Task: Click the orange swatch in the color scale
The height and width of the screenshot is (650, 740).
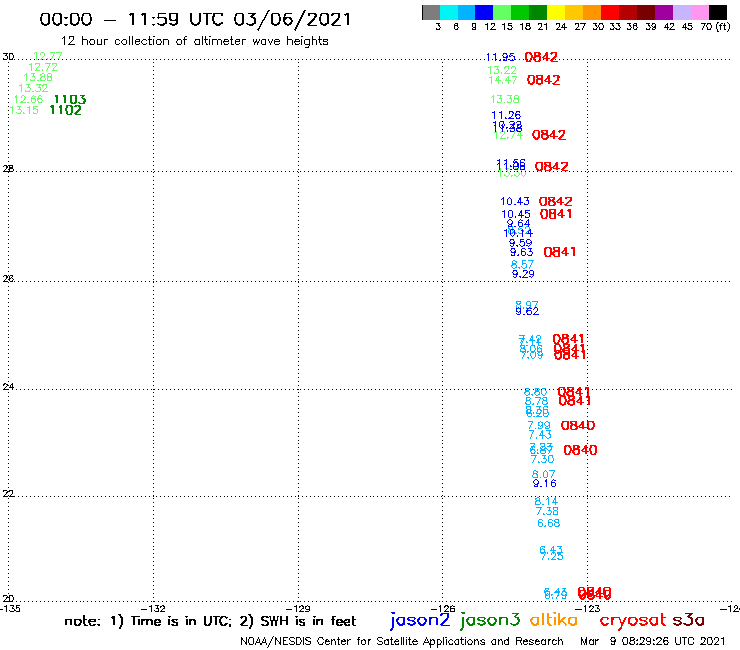Action: [592, 12]
